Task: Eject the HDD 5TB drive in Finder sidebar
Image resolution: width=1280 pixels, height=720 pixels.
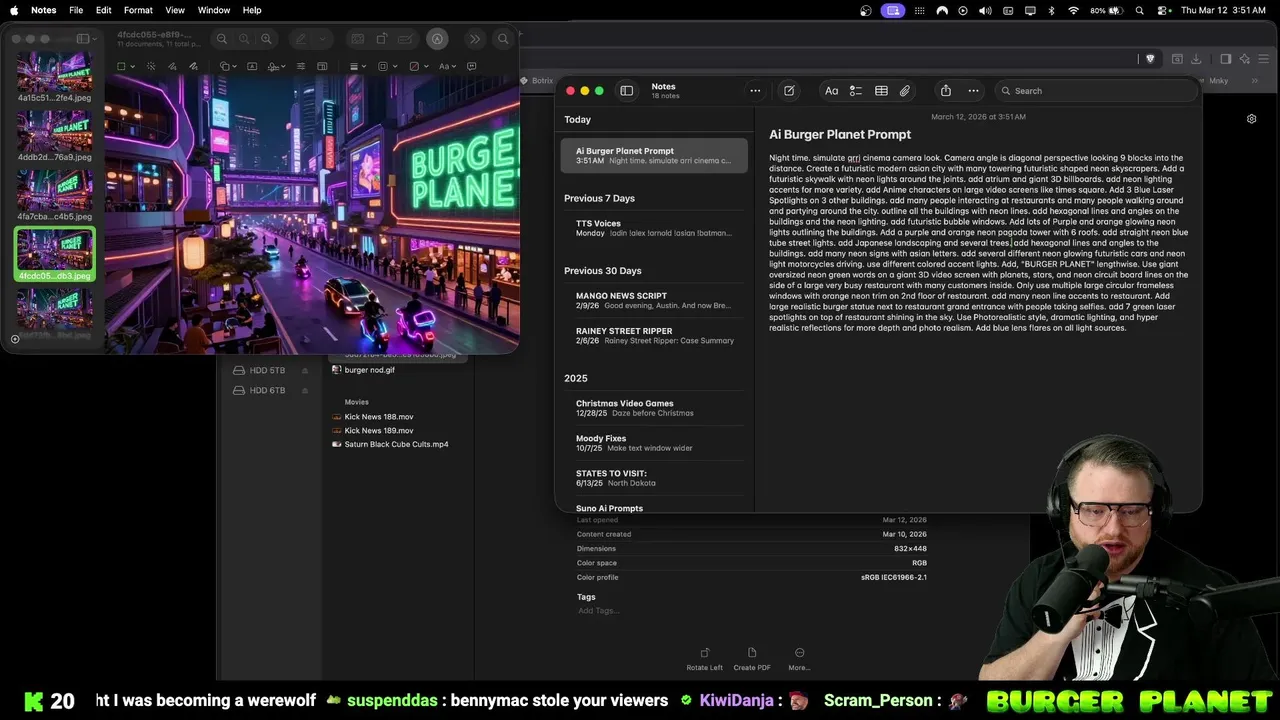Action: (x=305, y=371)
